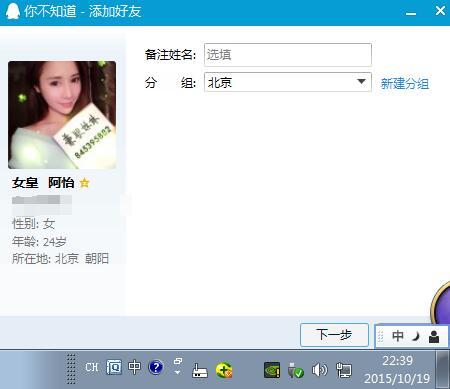Click the 年龄: 24岁 text
This screenshot has width=450, height=389.
point(39,241)
